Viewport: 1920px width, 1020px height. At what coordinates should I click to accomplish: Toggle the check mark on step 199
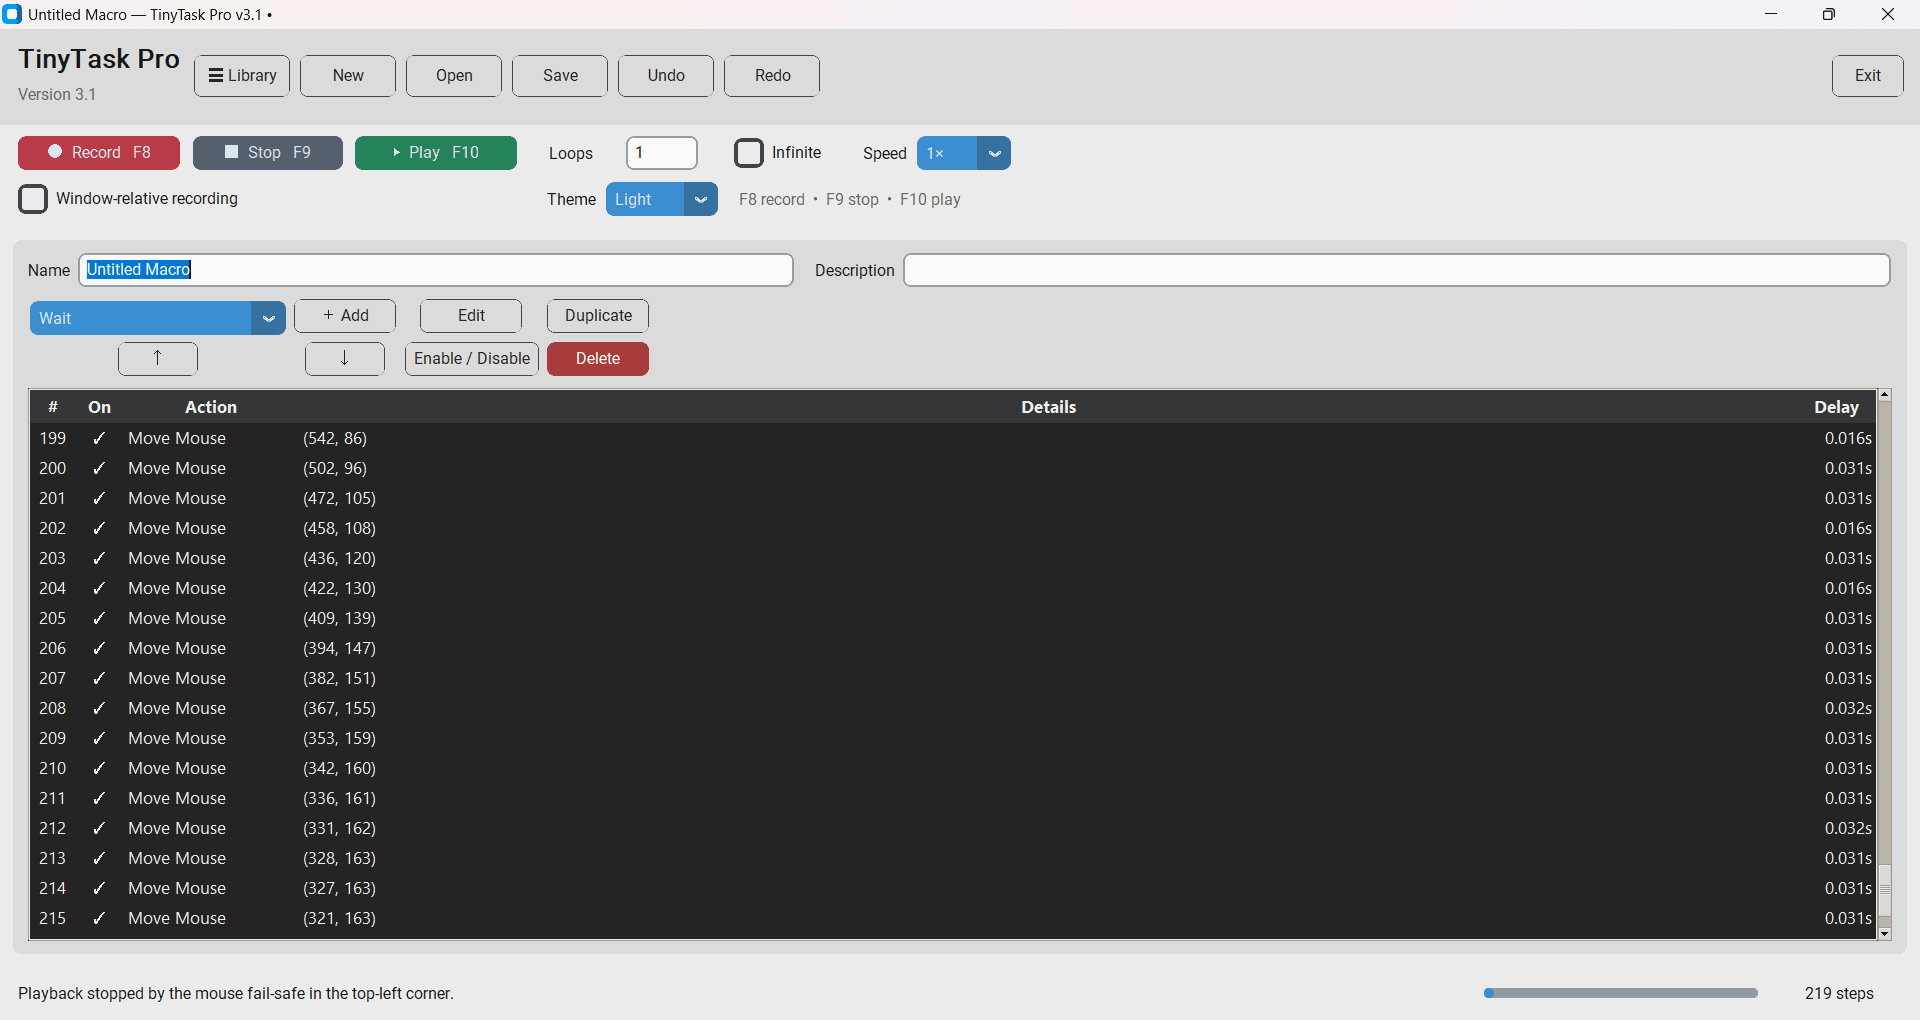99,438
